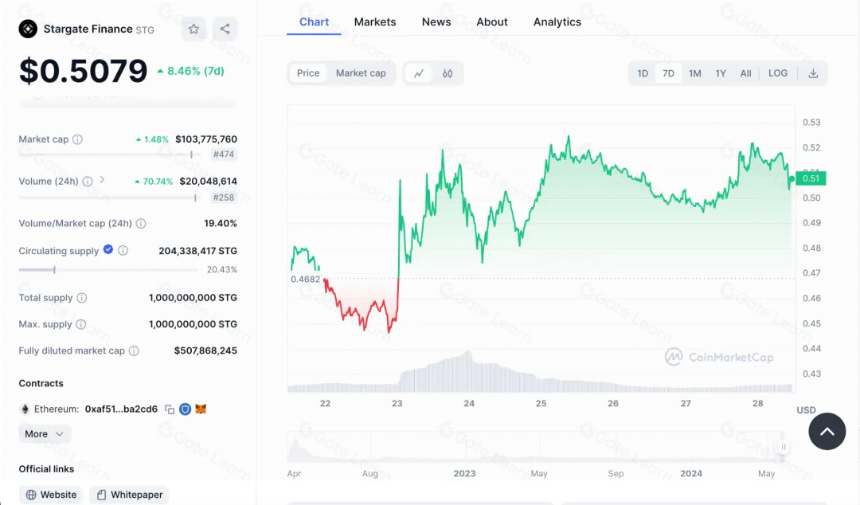Add token to MetaMask fox icon
Screen dimensions: 860x505
coord(201,409)
